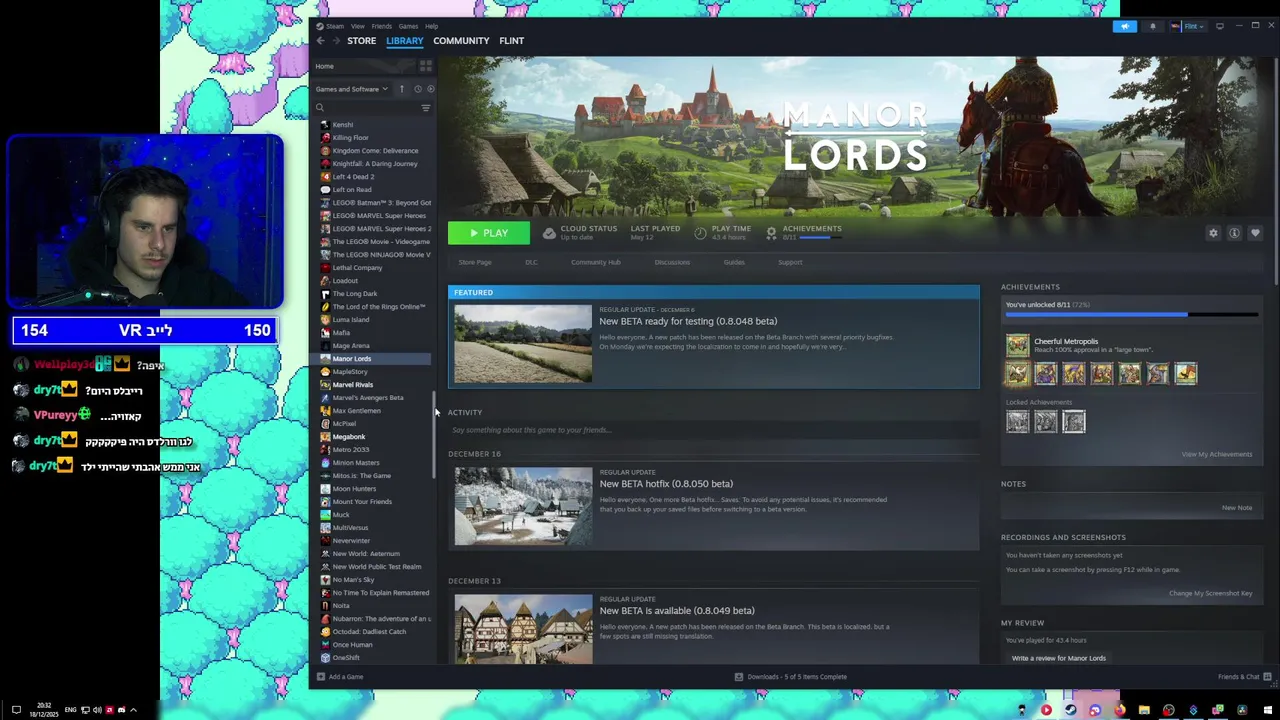
Task: Click the achievements progress bar
Action: tap(1131, 315)
